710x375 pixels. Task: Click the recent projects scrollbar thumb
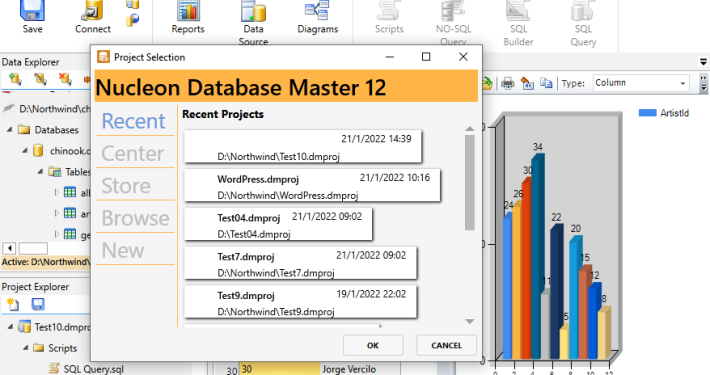pos(470,183)
